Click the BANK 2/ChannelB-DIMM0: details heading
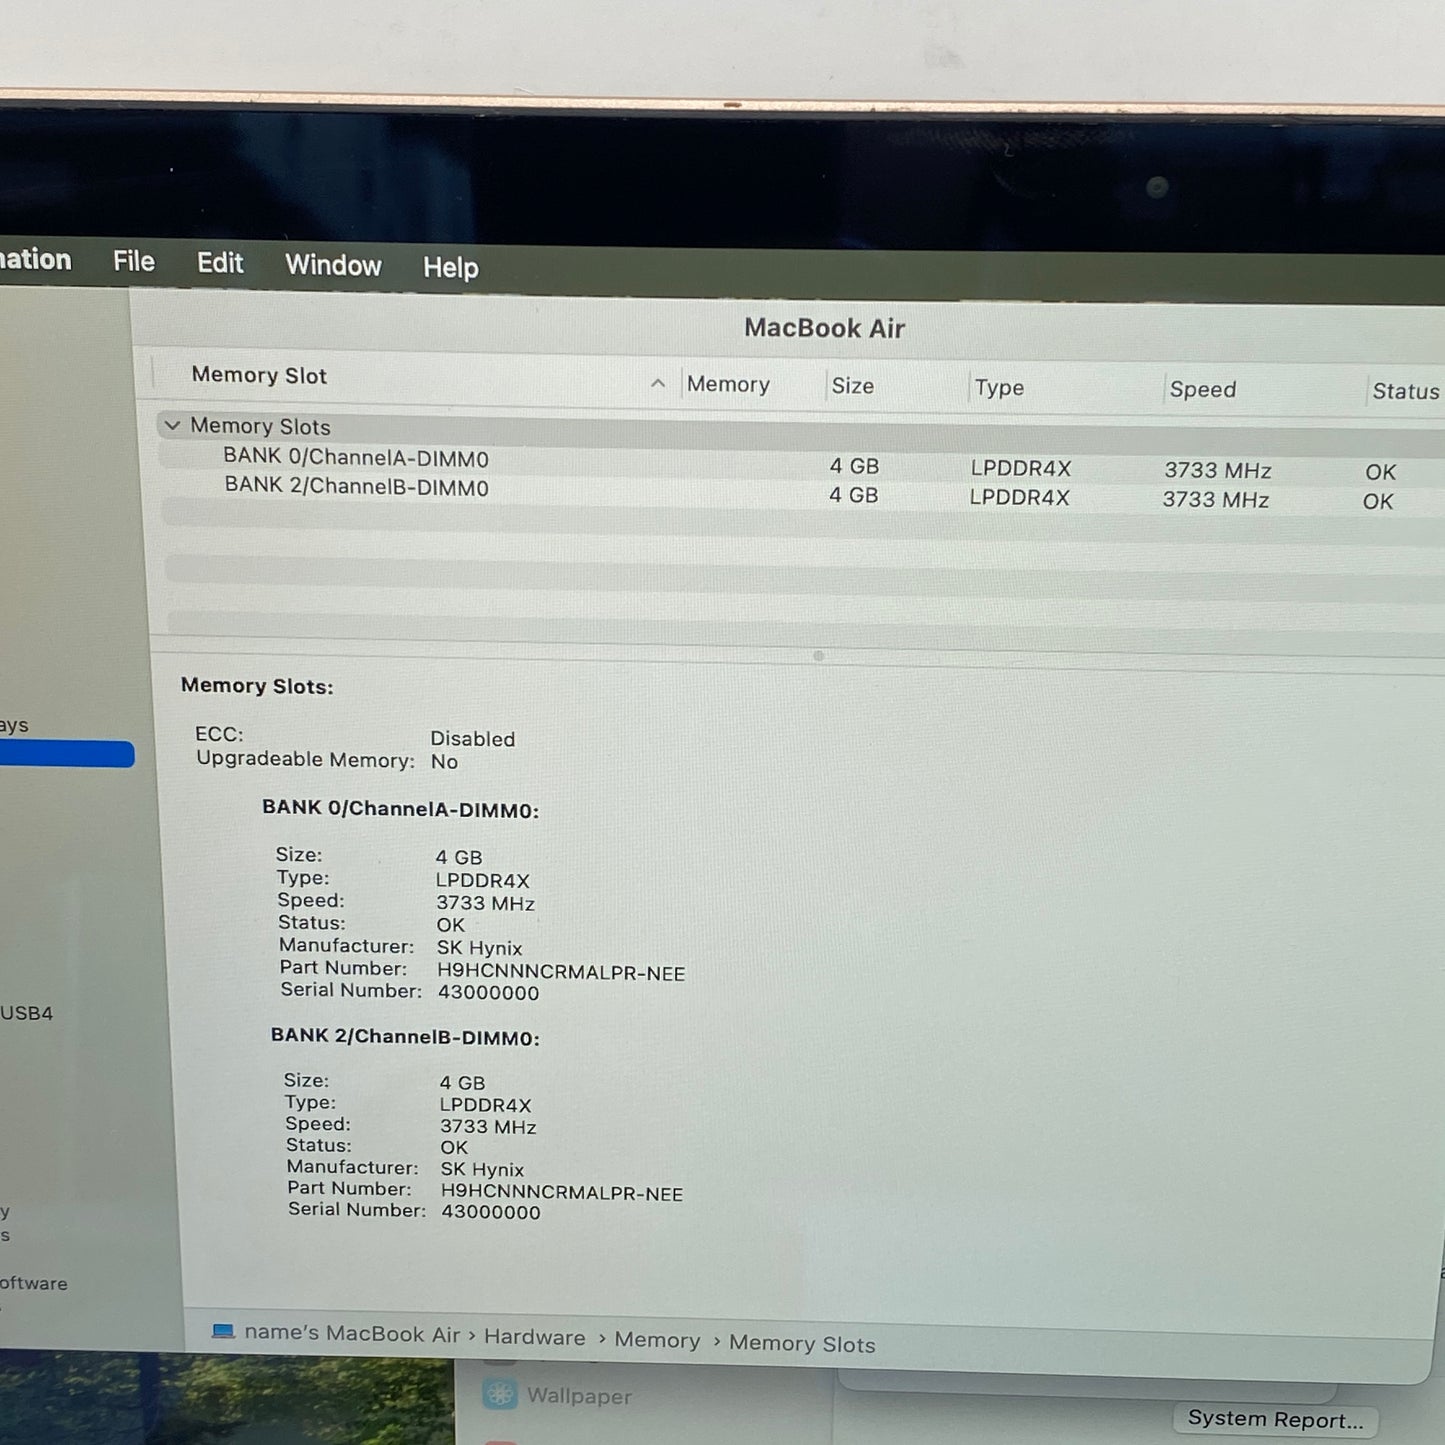The width and height of the screenshot is (1445, 1445). (x=405, y=1037)
